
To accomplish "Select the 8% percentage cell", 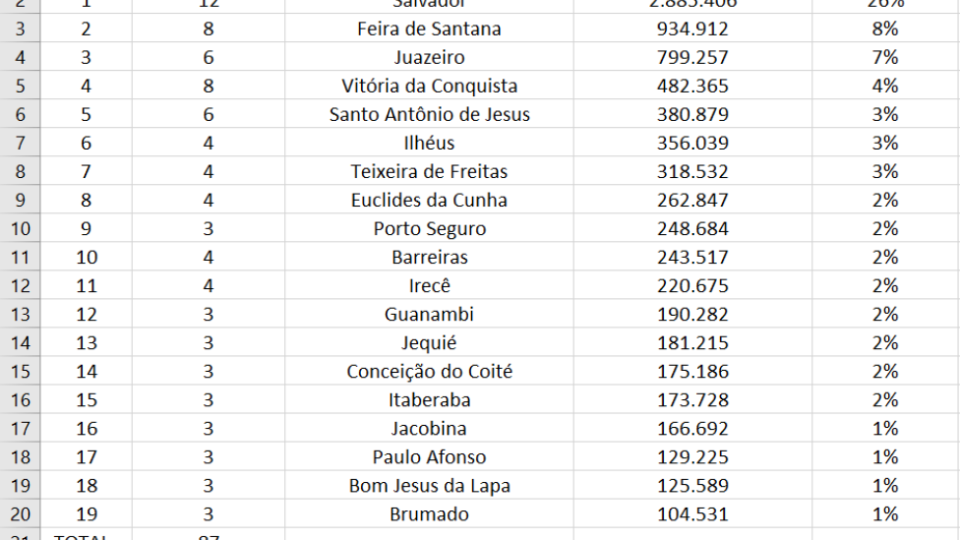I will pos(885,29).
